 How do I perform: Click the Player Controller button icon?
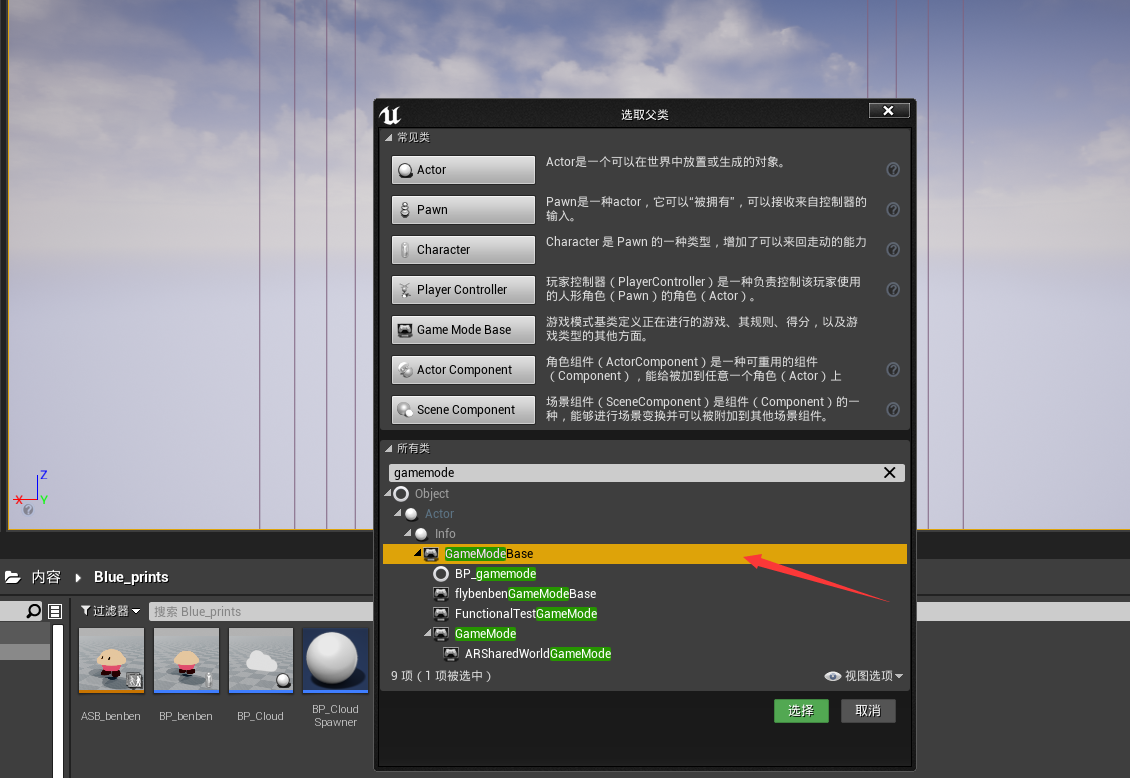coord(406,290)
